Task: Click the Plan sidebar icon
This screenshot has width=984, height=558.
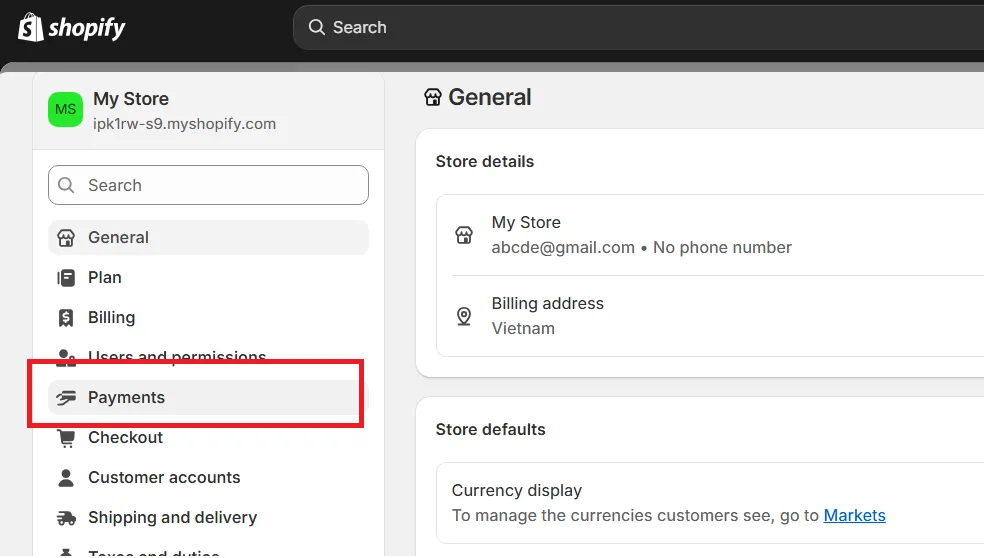Action: pos(66,277)
